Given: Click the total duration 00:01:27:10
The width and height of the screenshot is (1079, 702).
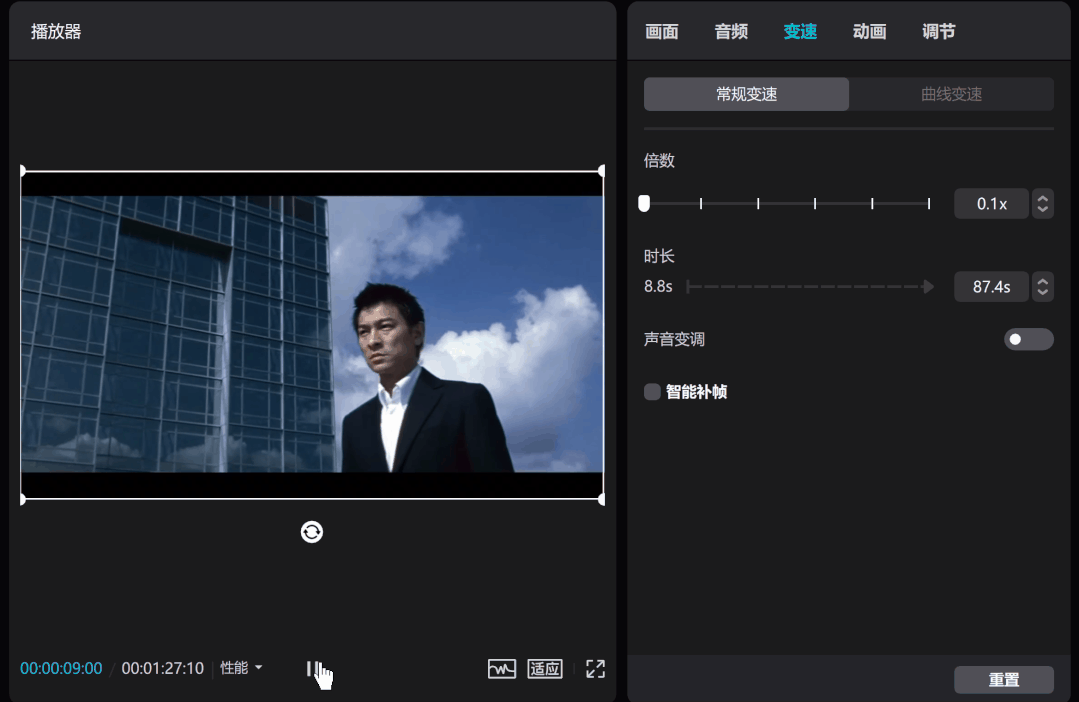Looking at the screenshot, I should 163,668.
